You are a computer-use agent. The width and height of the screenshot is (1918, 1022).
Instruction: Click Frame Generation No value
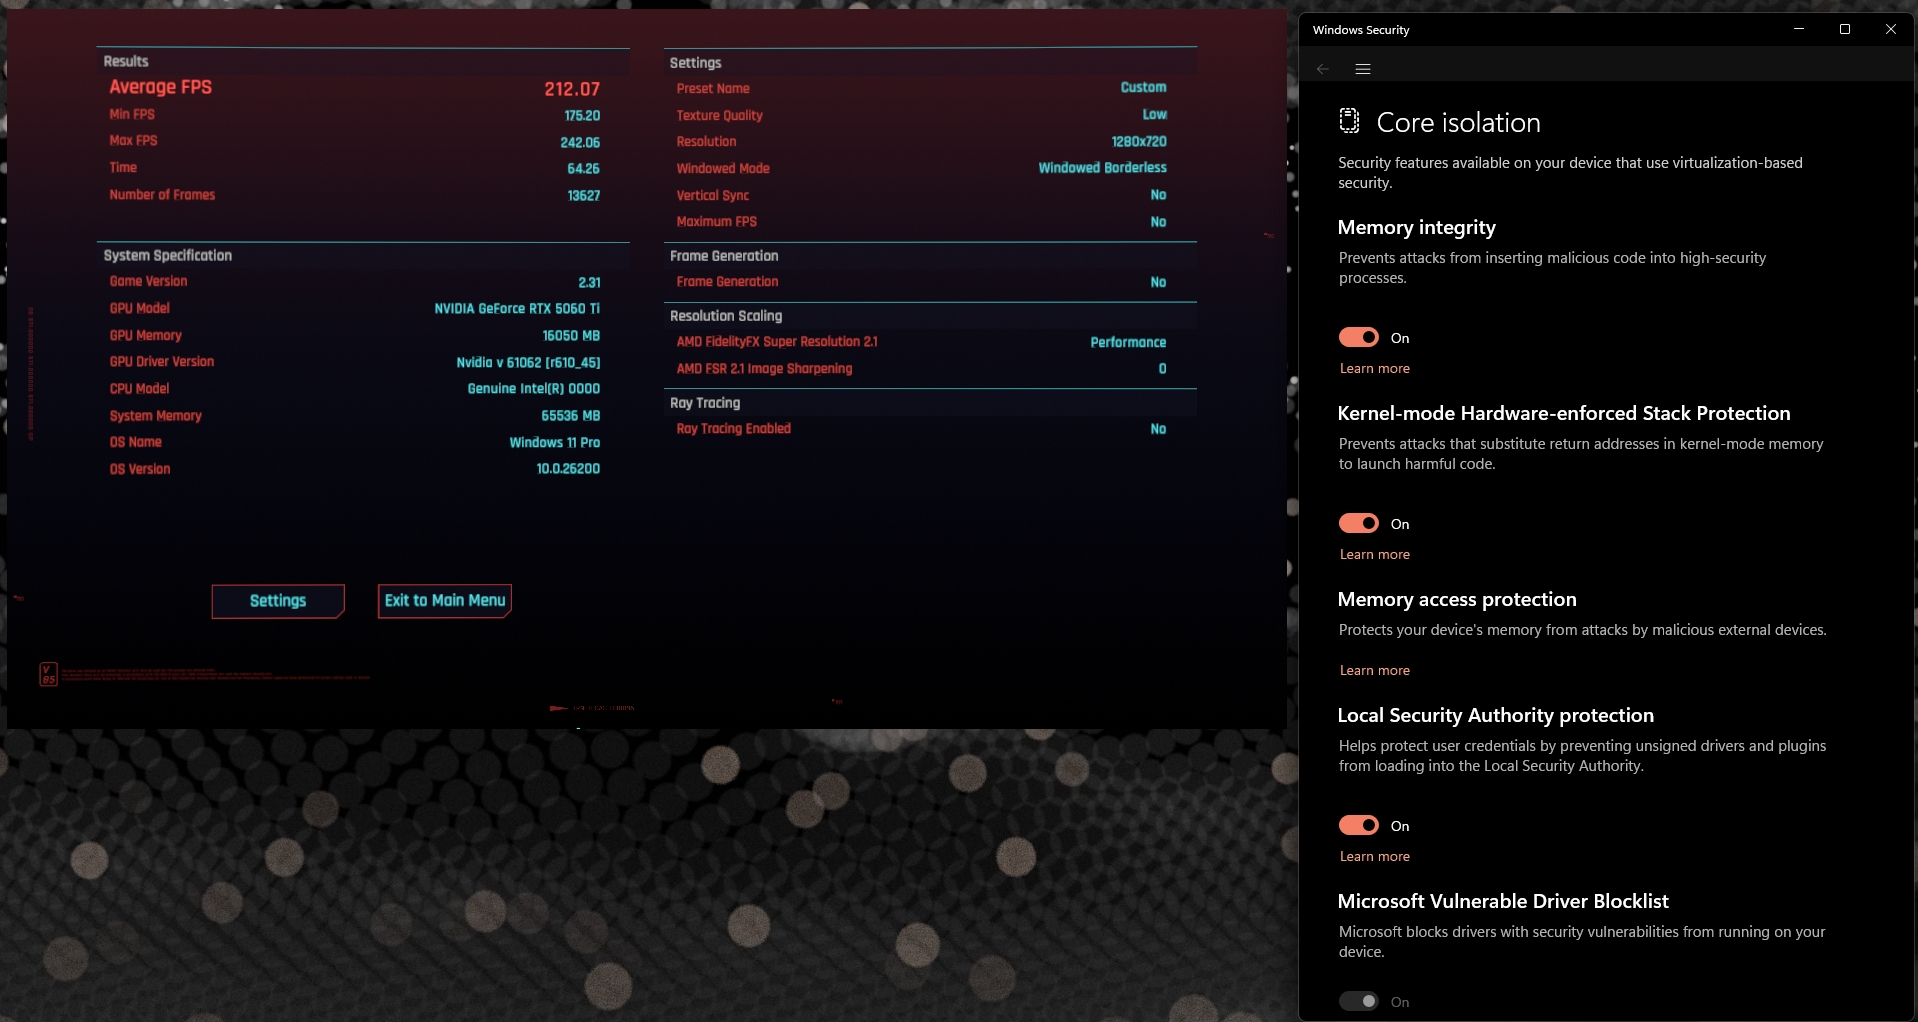click(x=1158, y=283)
